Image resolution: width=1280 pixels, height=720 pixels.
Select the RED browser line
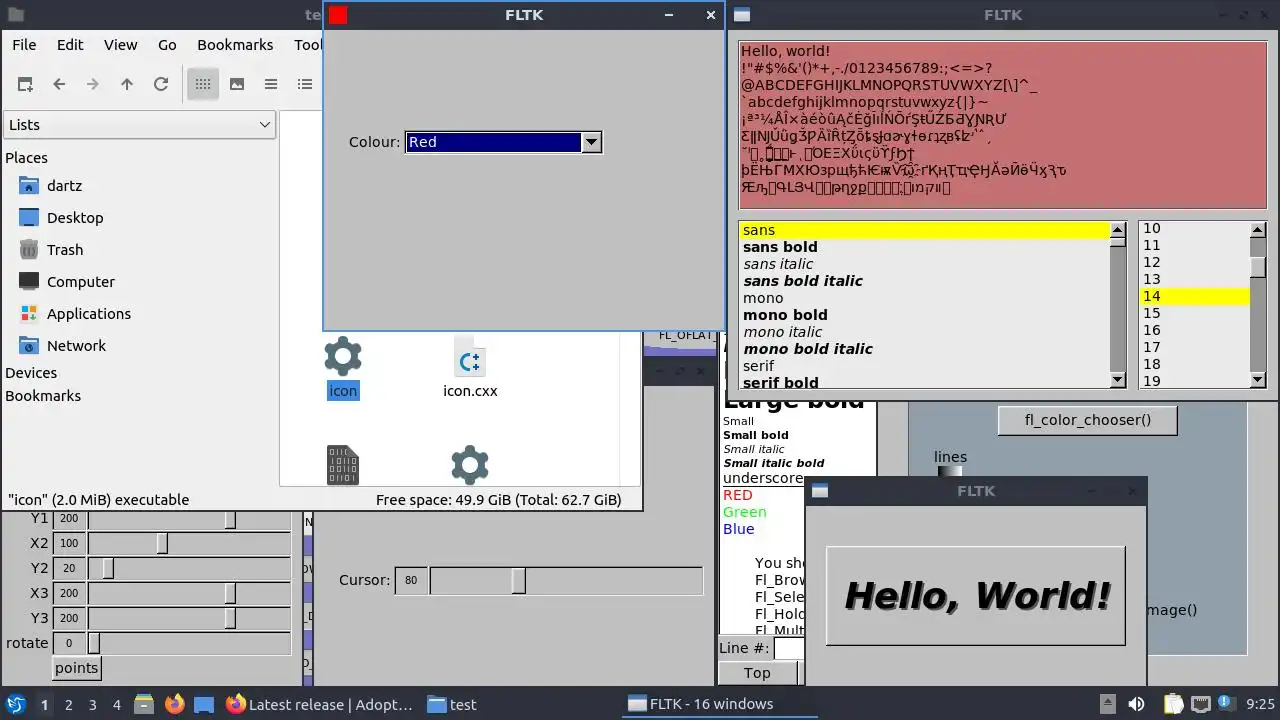(x=738, y=495)
